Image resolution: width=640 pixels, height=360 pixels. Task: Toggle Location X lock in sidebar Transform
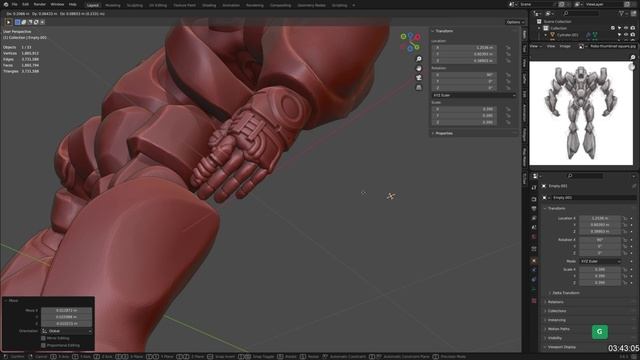(x=508, y=48)
